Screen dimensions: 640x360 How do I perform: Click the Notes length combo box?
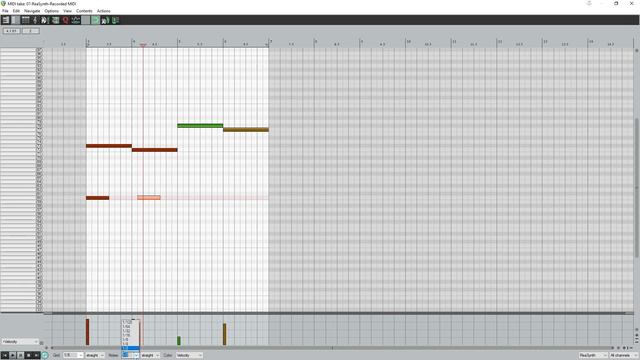[x=130, y=356]
